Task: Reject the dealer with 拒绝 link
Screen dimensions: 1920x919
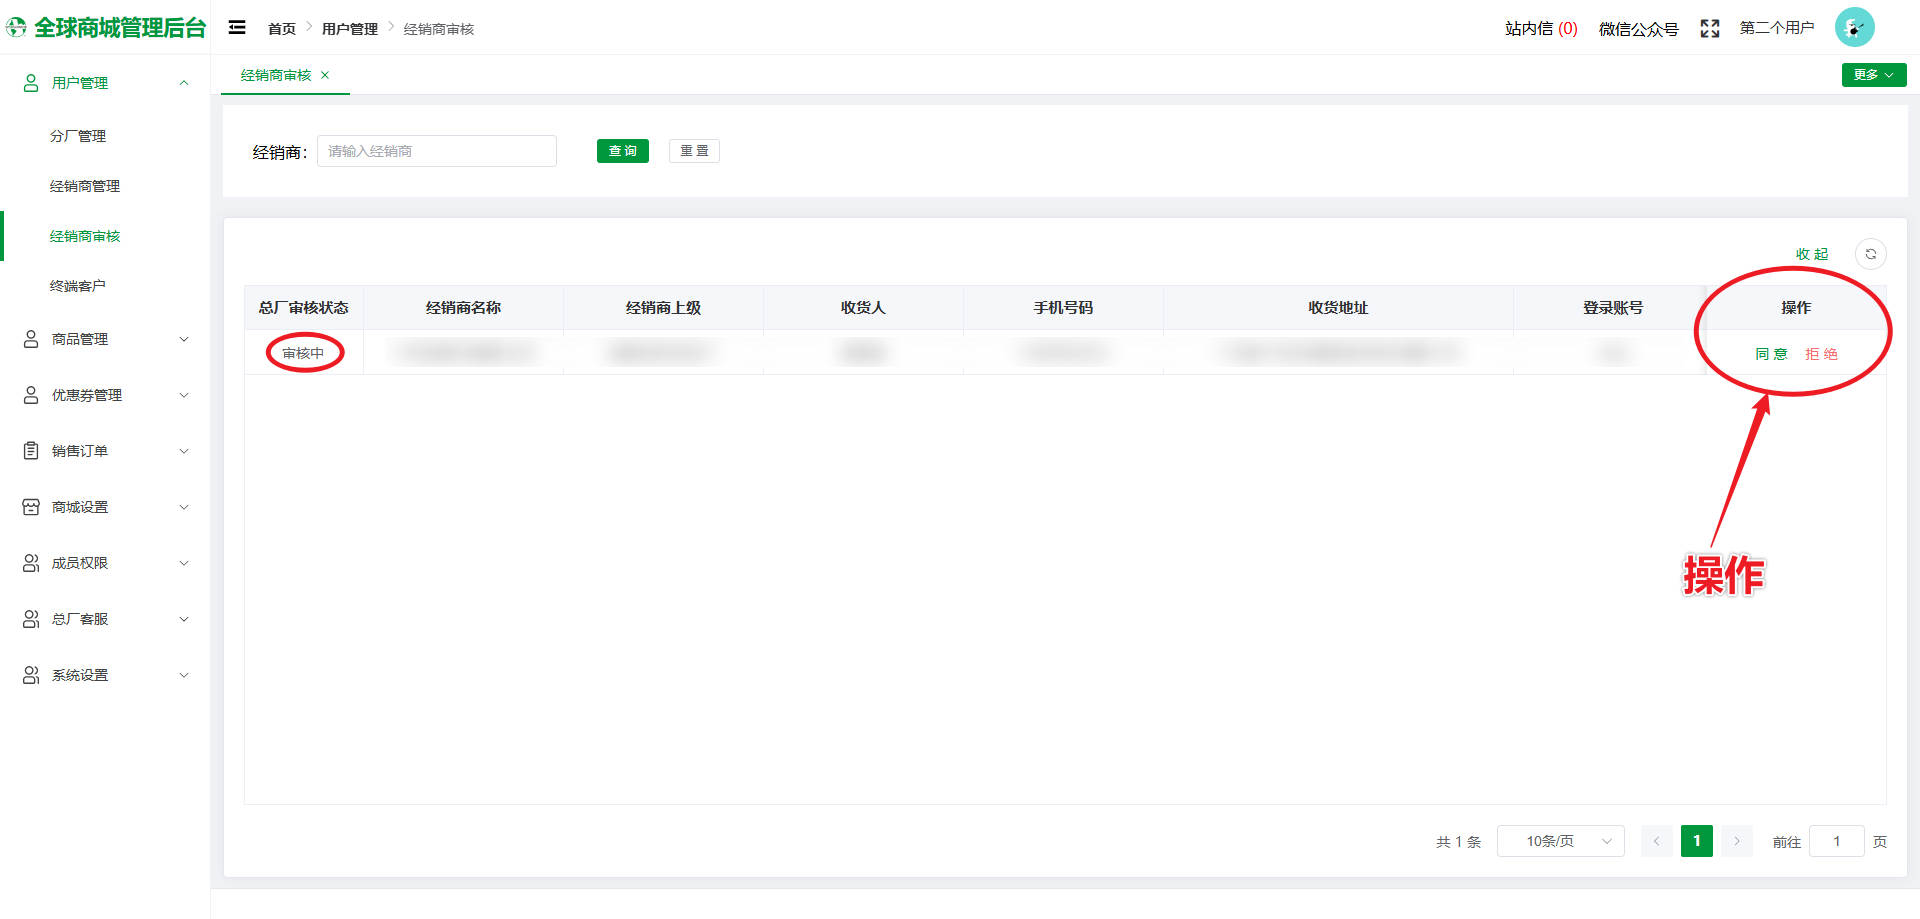Action: 1821,354
